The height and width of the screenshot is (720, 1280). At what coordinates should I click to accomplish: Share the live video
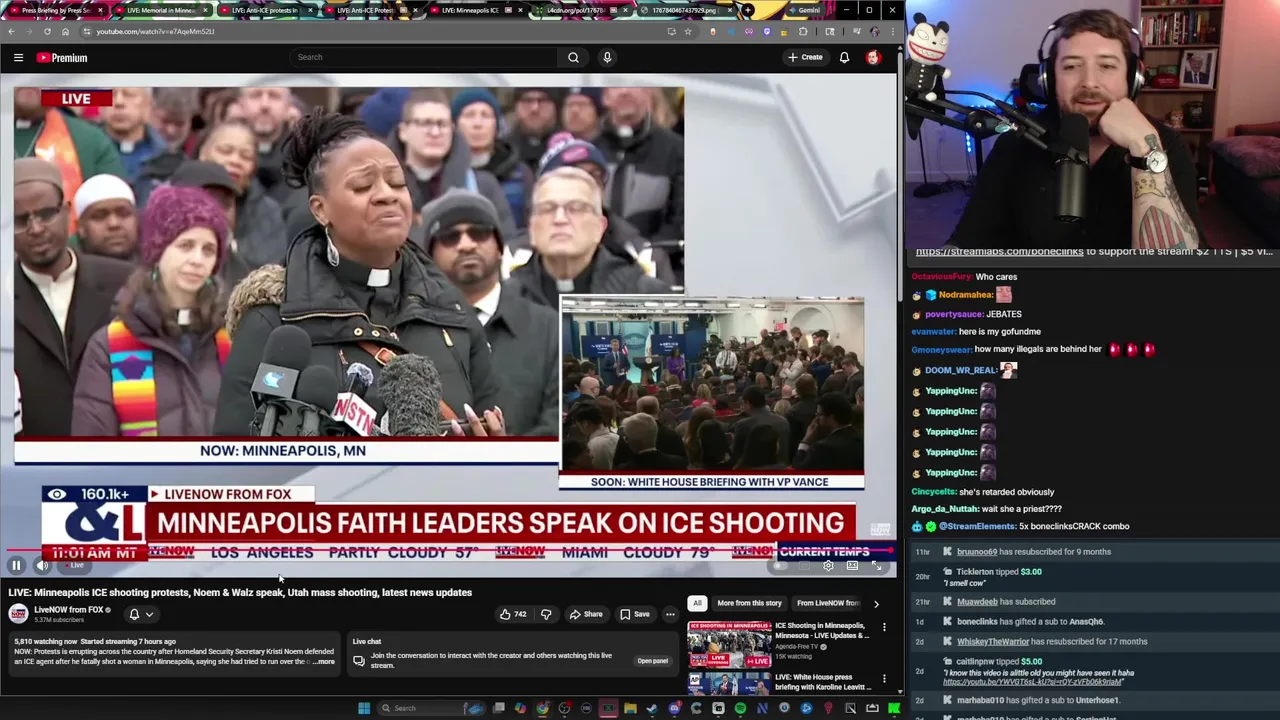click(x=586, y=614)
